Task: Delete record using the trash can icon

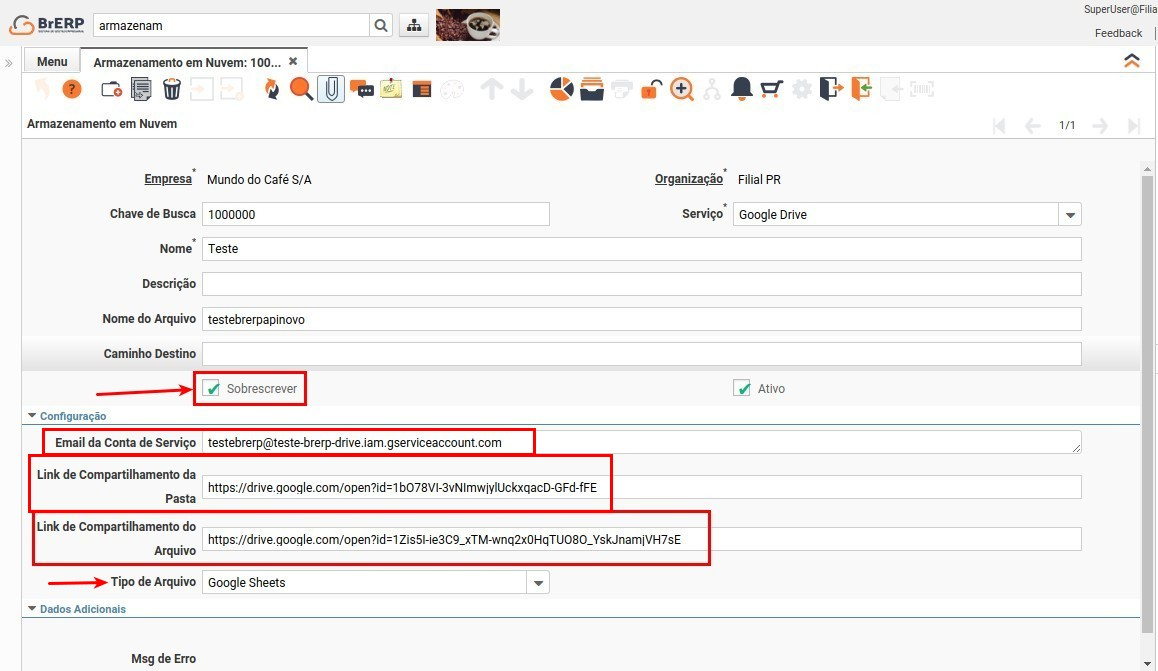Action: coord(171,89)
